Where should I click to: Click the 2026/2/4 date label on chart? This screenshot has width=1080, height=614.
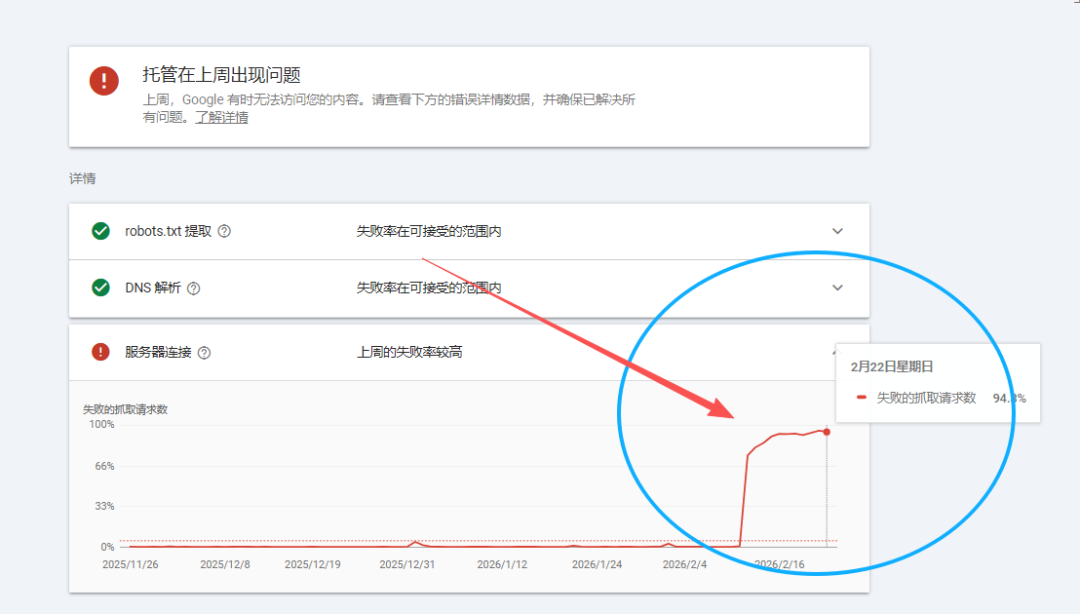click(685, 564)
